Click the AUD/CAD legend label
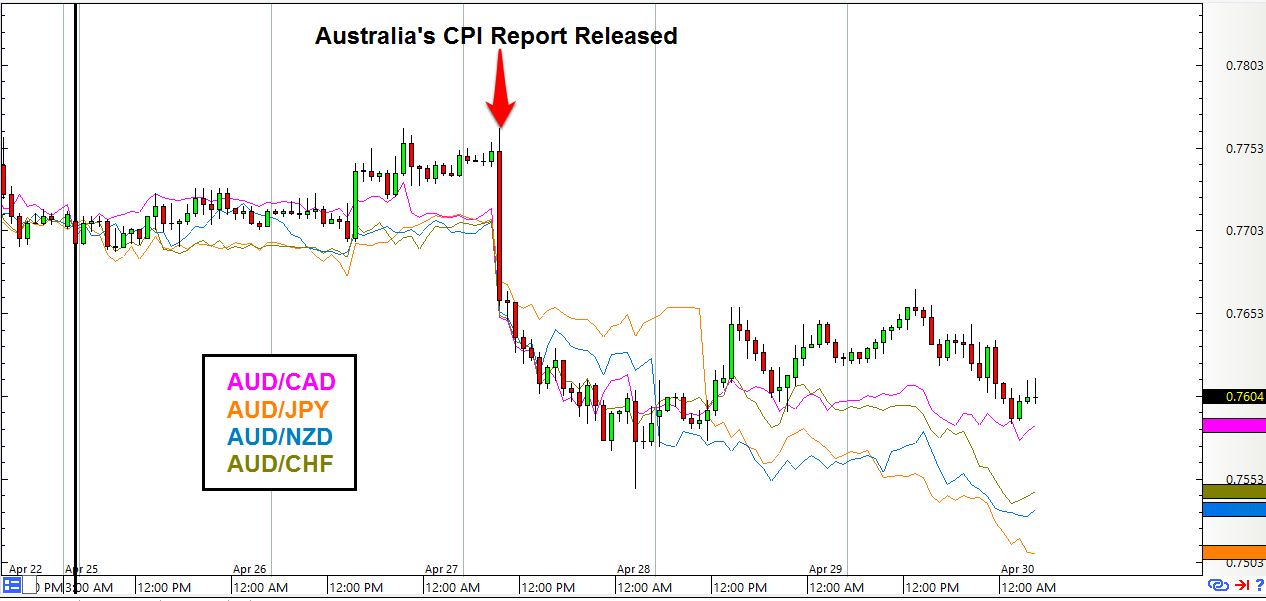This screenshot has width=1266, height=601. click(282, 382)
